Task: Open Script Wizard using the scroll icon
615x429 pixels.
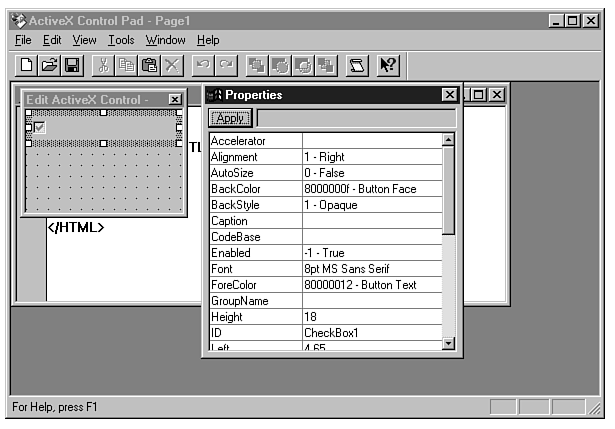Action: click(357, 66)
